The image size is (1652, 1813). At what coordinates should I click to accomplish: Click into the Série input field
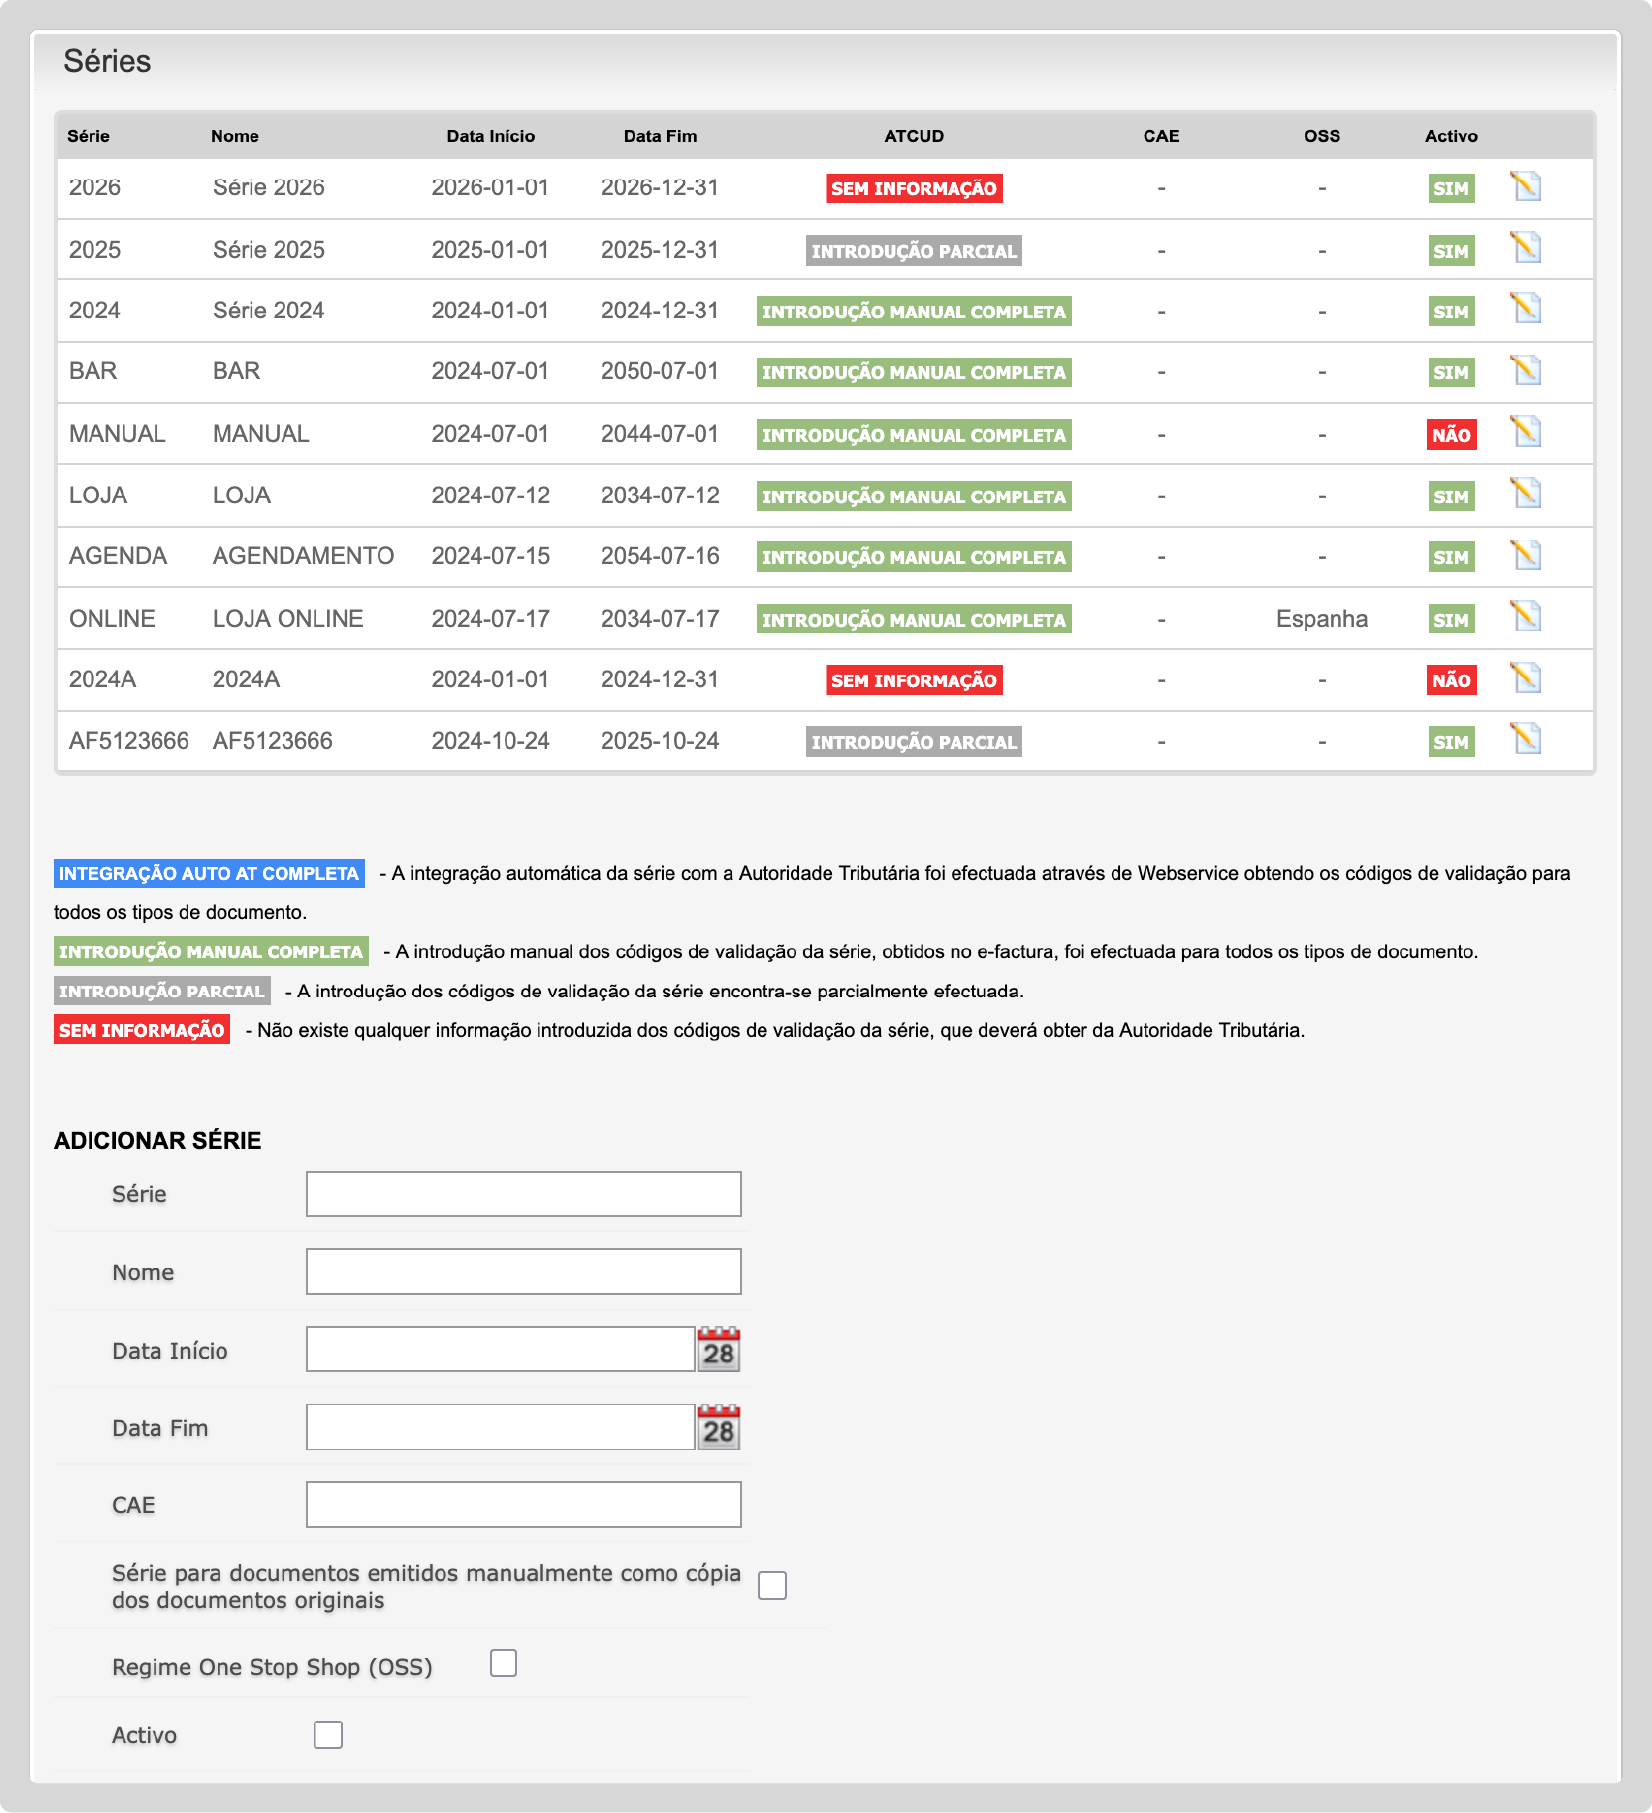click(523, 1194)
